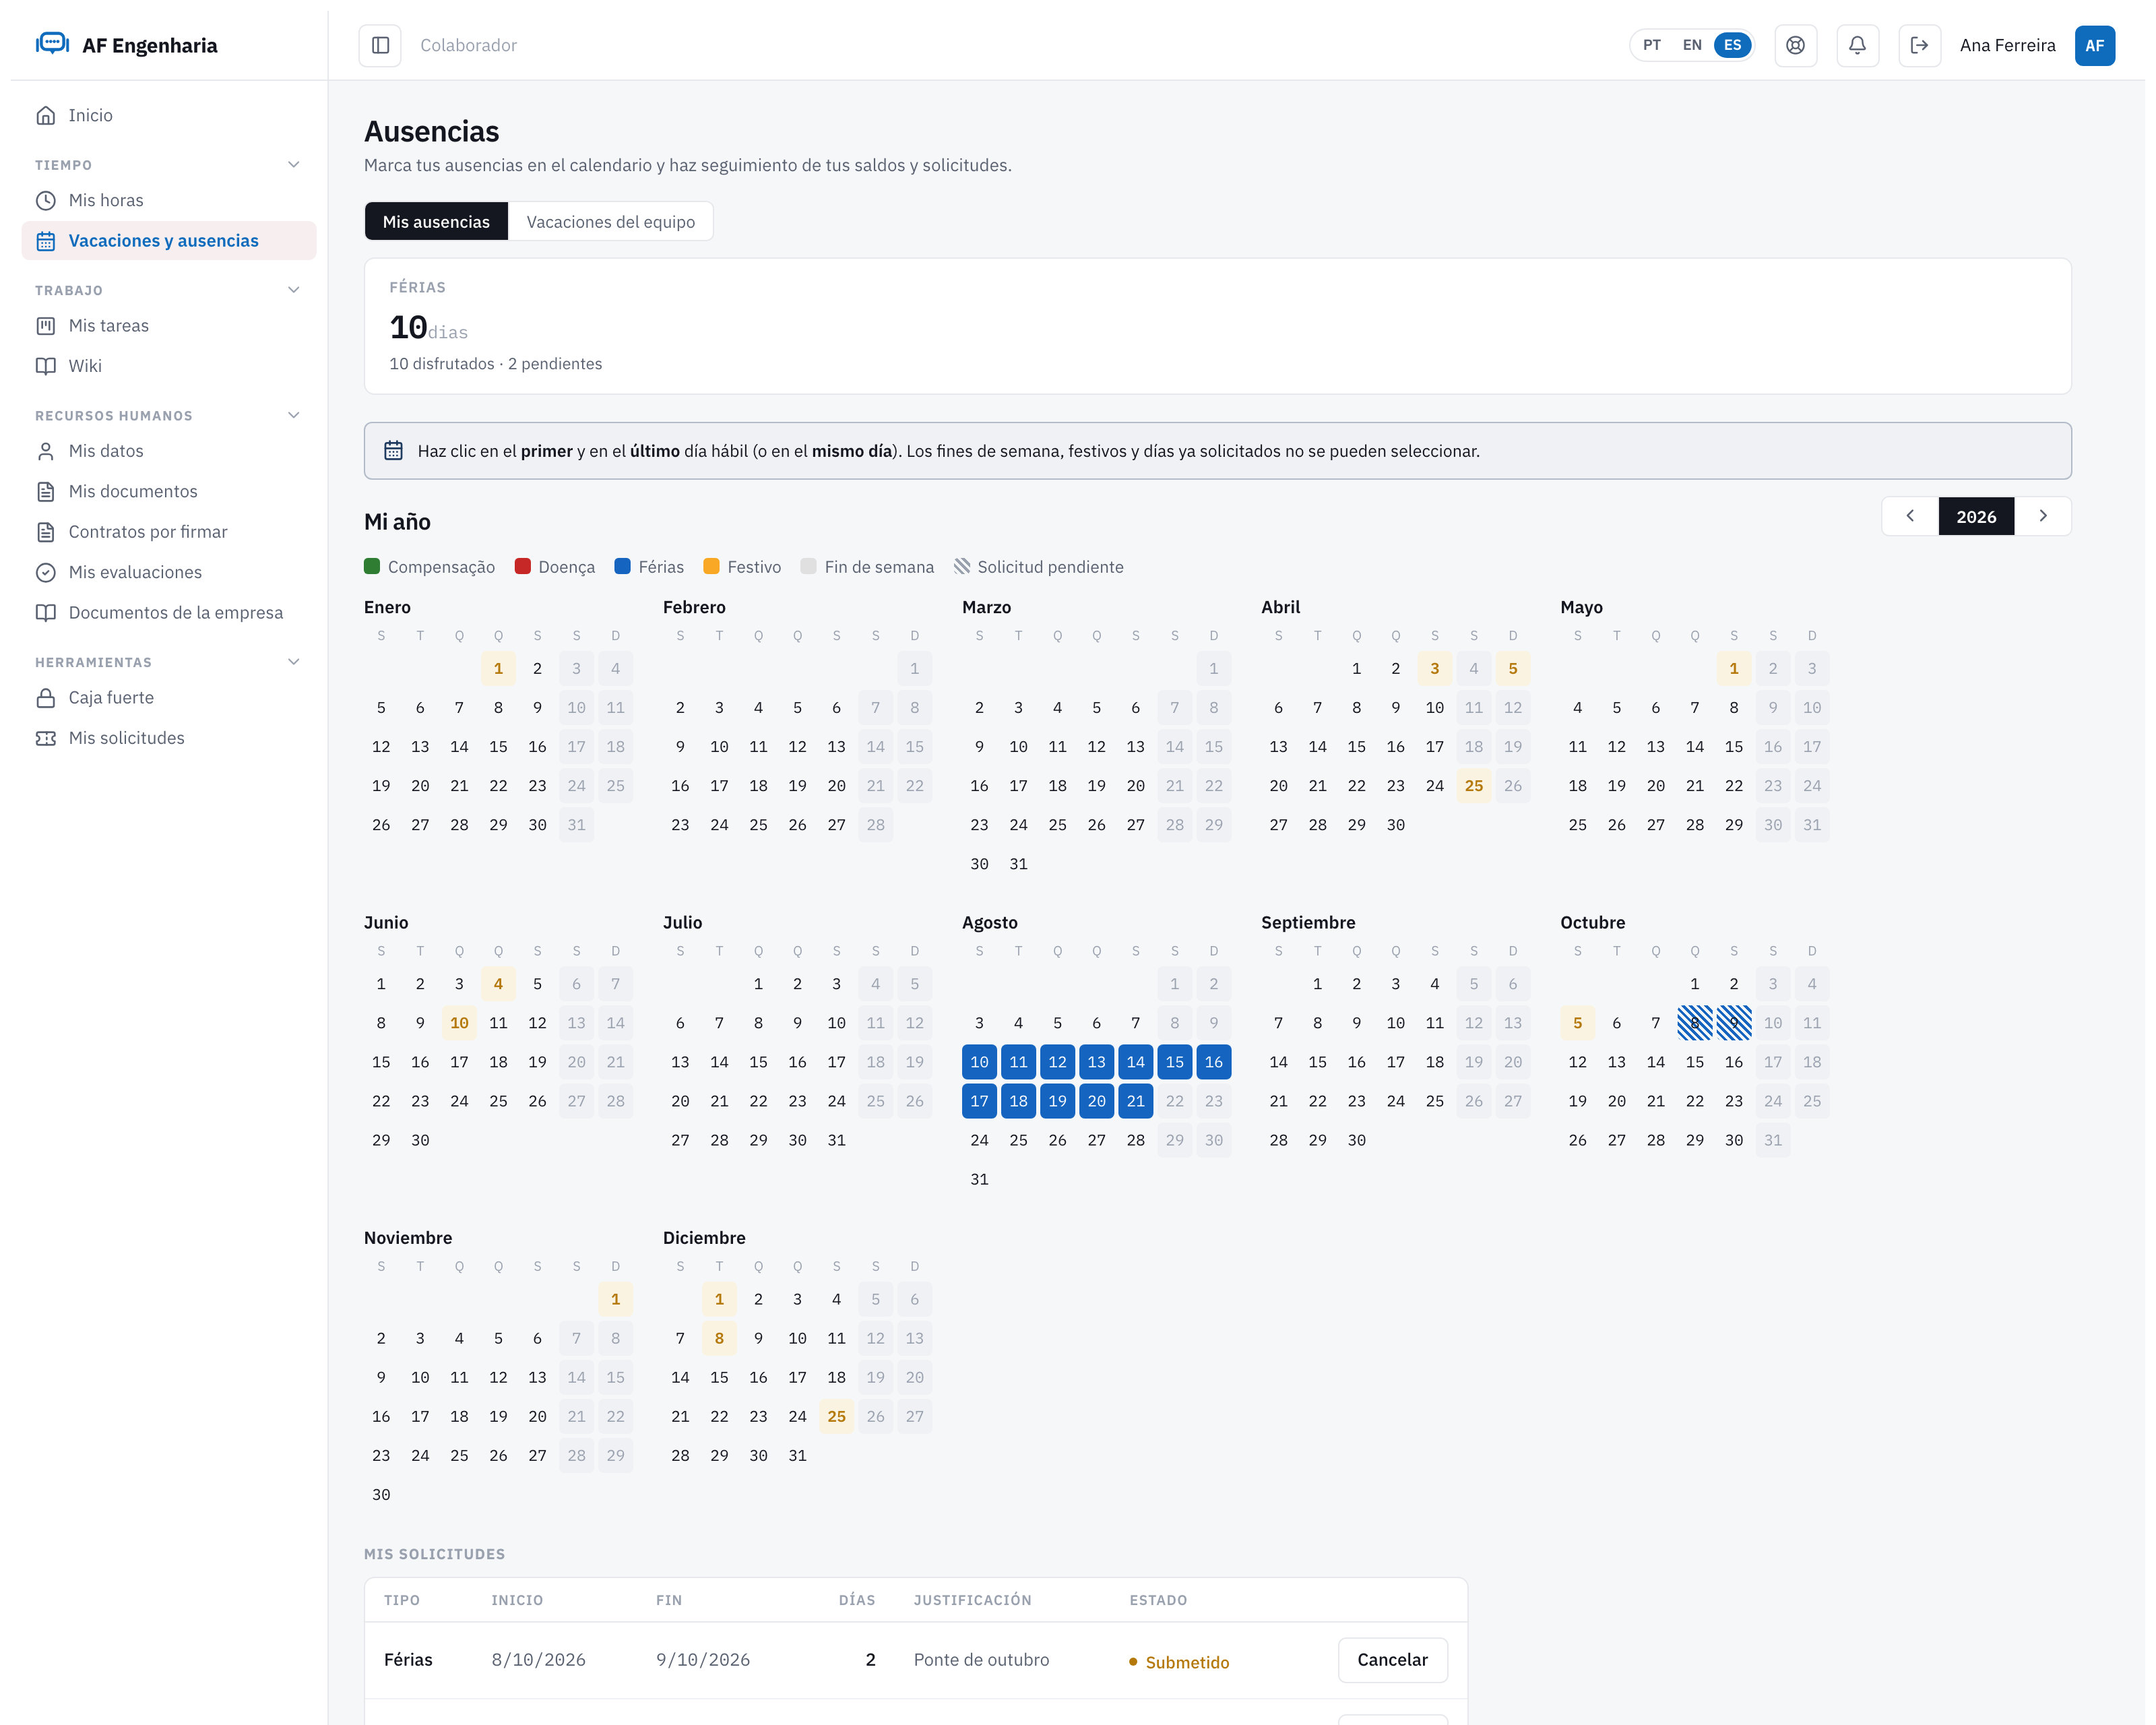Click the orange Festivo legend swatch
Image resolution: width=2156 pixels, height=1725 pixels.
[x=711, y=567]
